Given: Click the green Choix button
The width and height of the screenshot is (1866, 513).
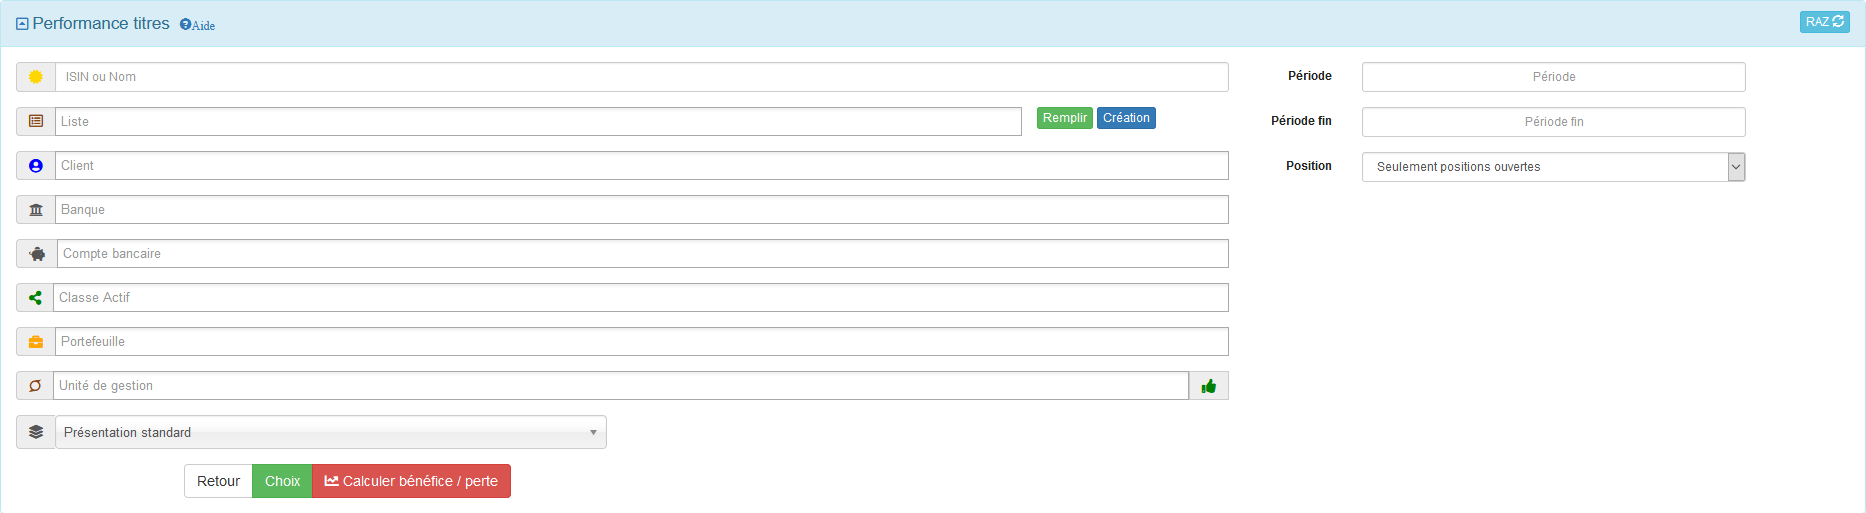Looking at the screenshot, I should tap(282, 481).
